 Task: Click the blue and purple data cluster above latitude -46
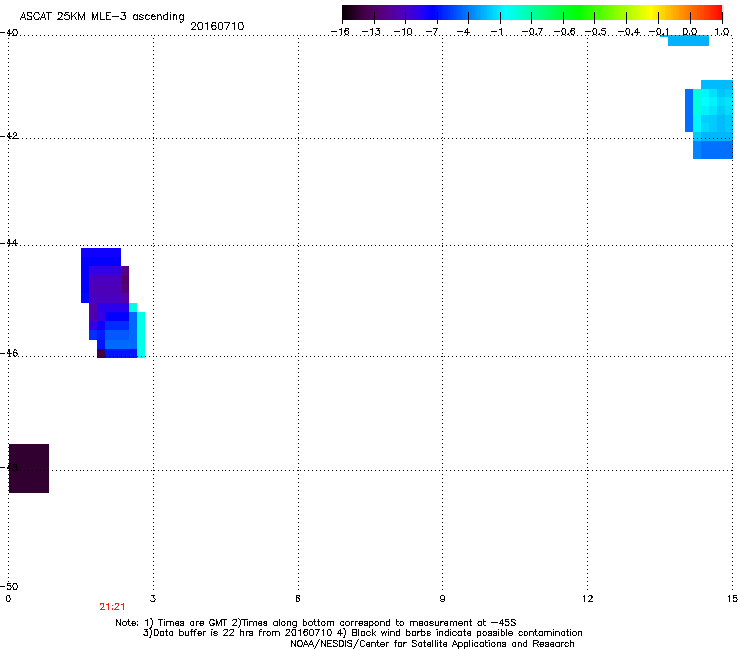(x=113, y=303)
